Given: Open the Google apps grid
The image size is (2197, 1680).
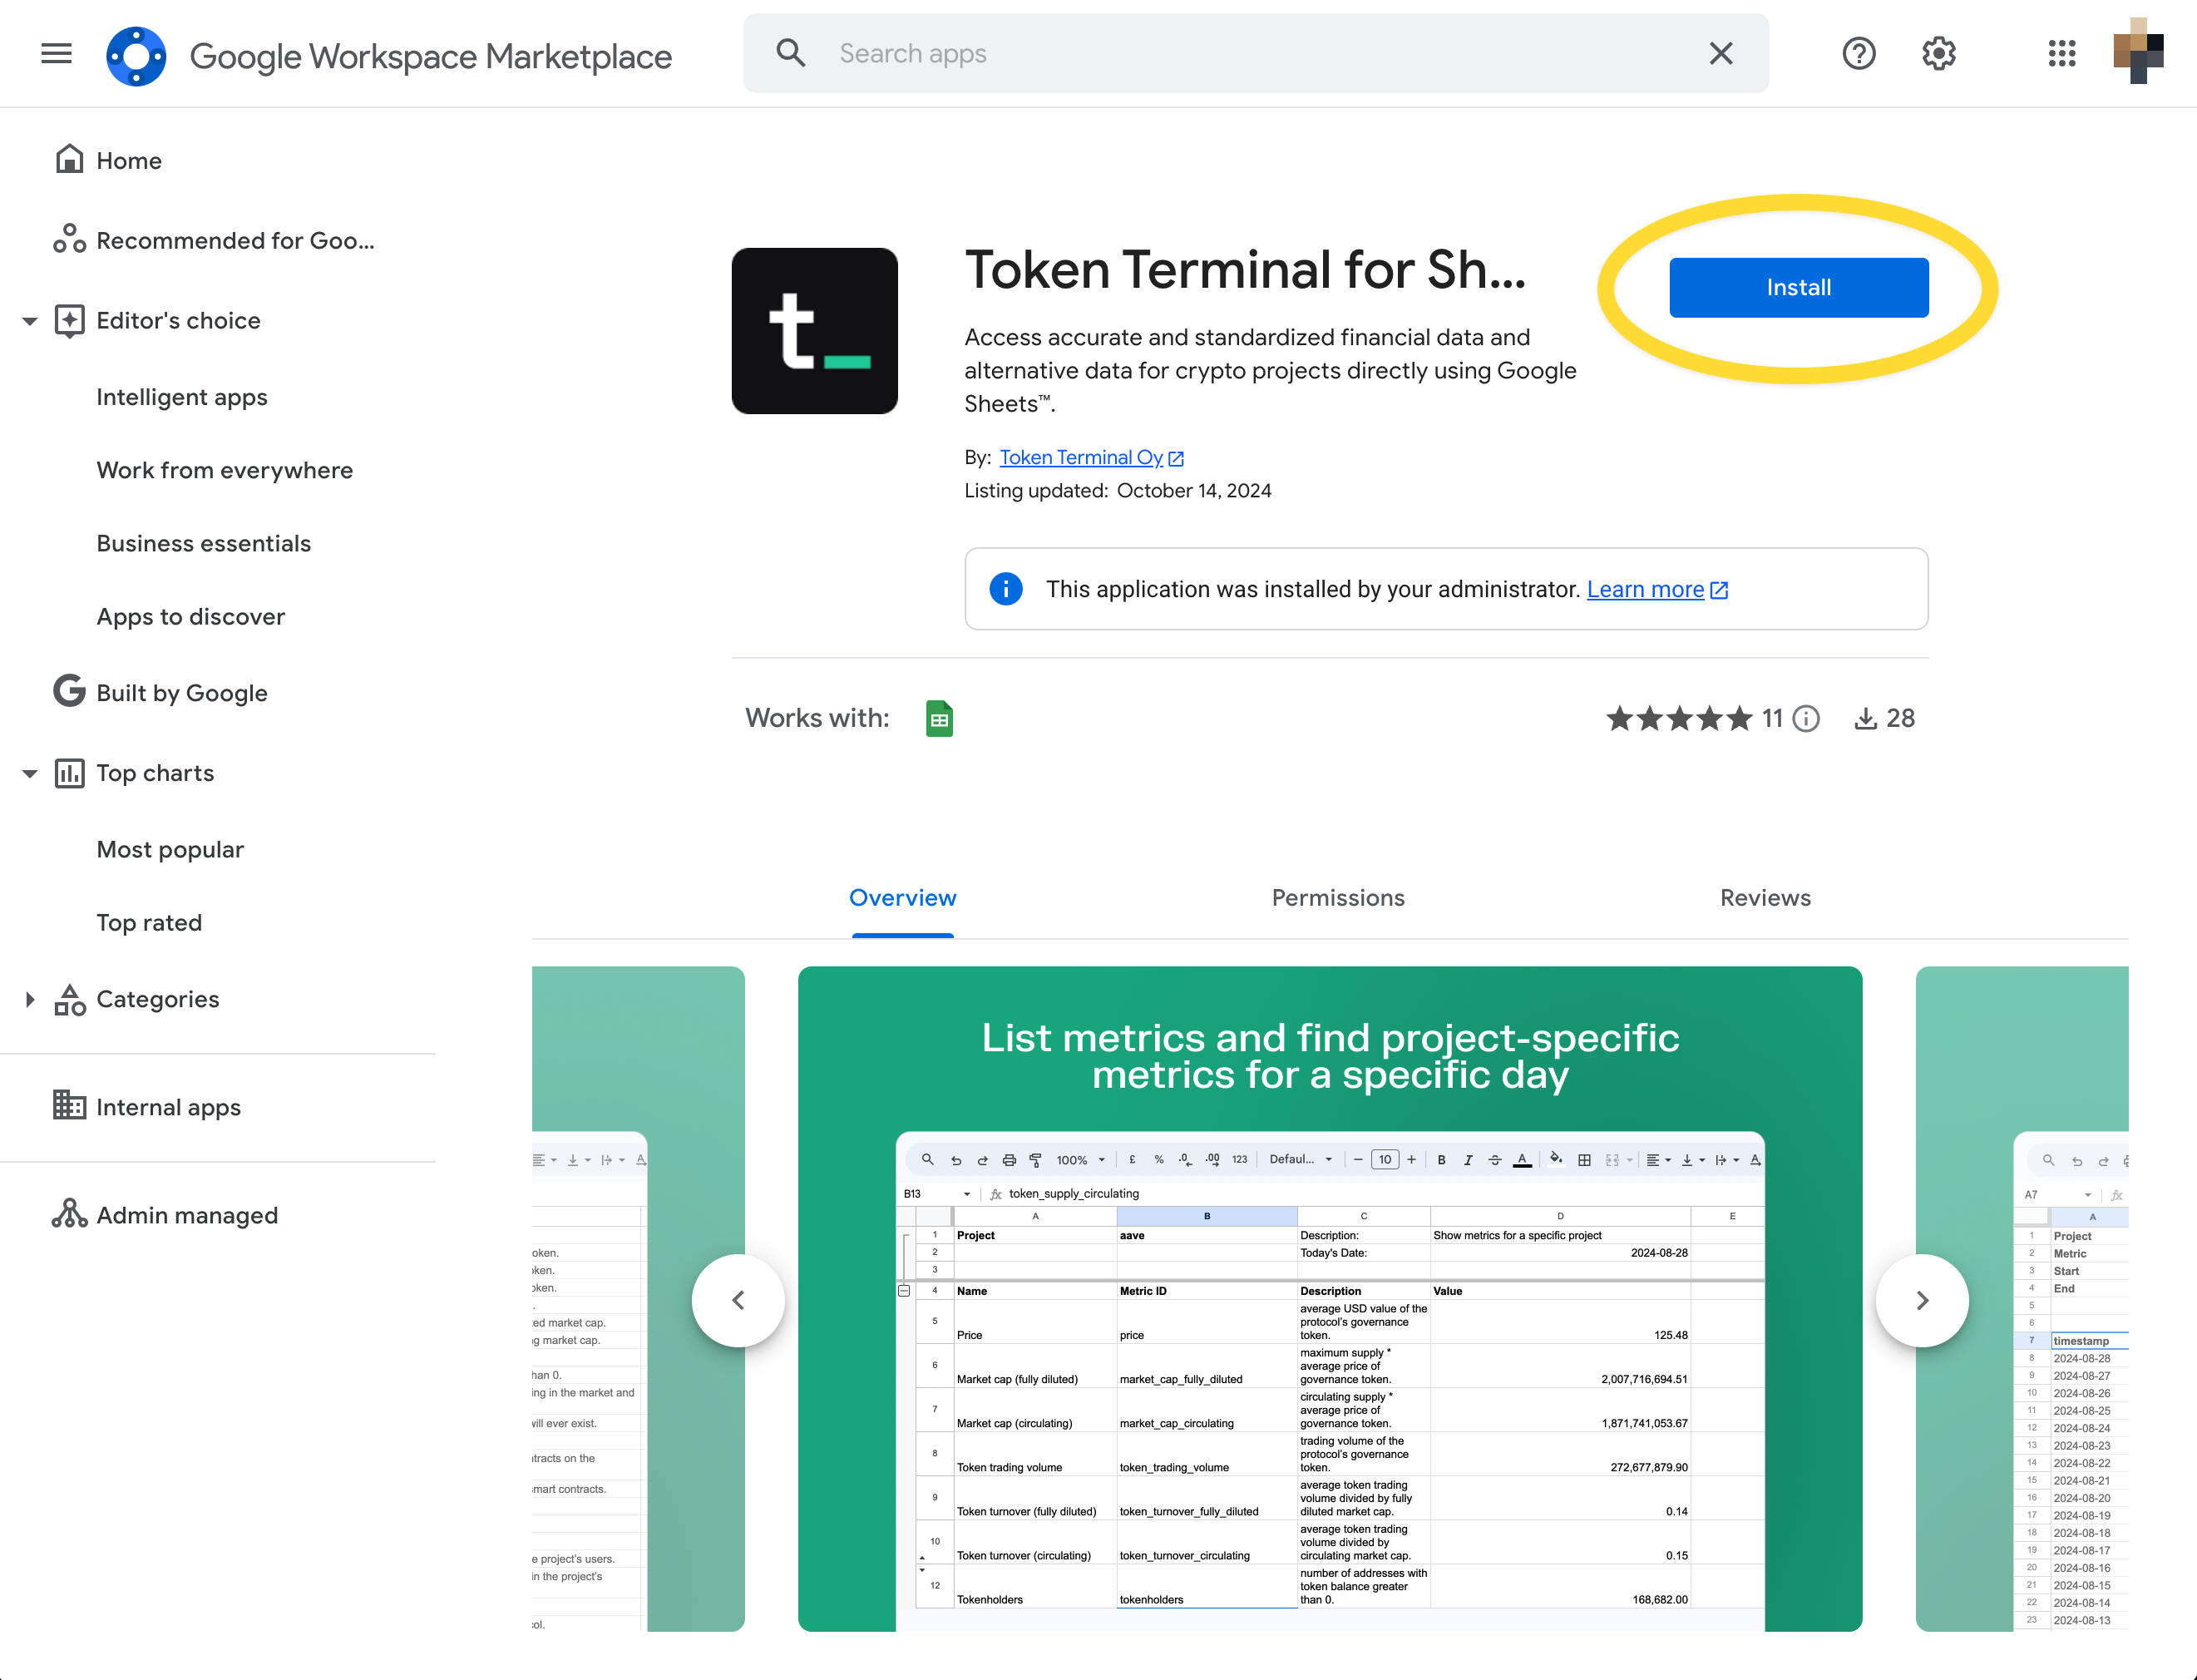Looking at the screenshot, I should [x=2062, y=53].
